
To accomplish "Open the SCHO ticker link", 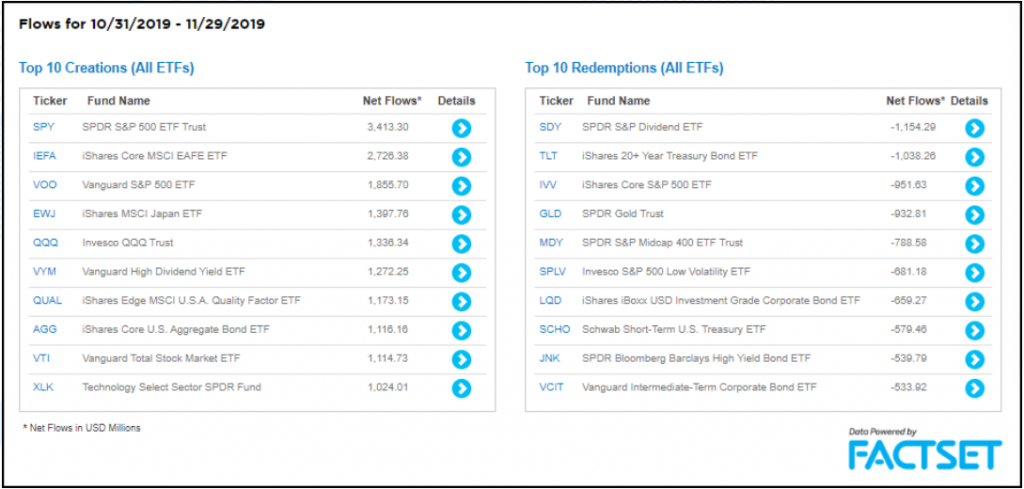I will click(x=555, y=329).
